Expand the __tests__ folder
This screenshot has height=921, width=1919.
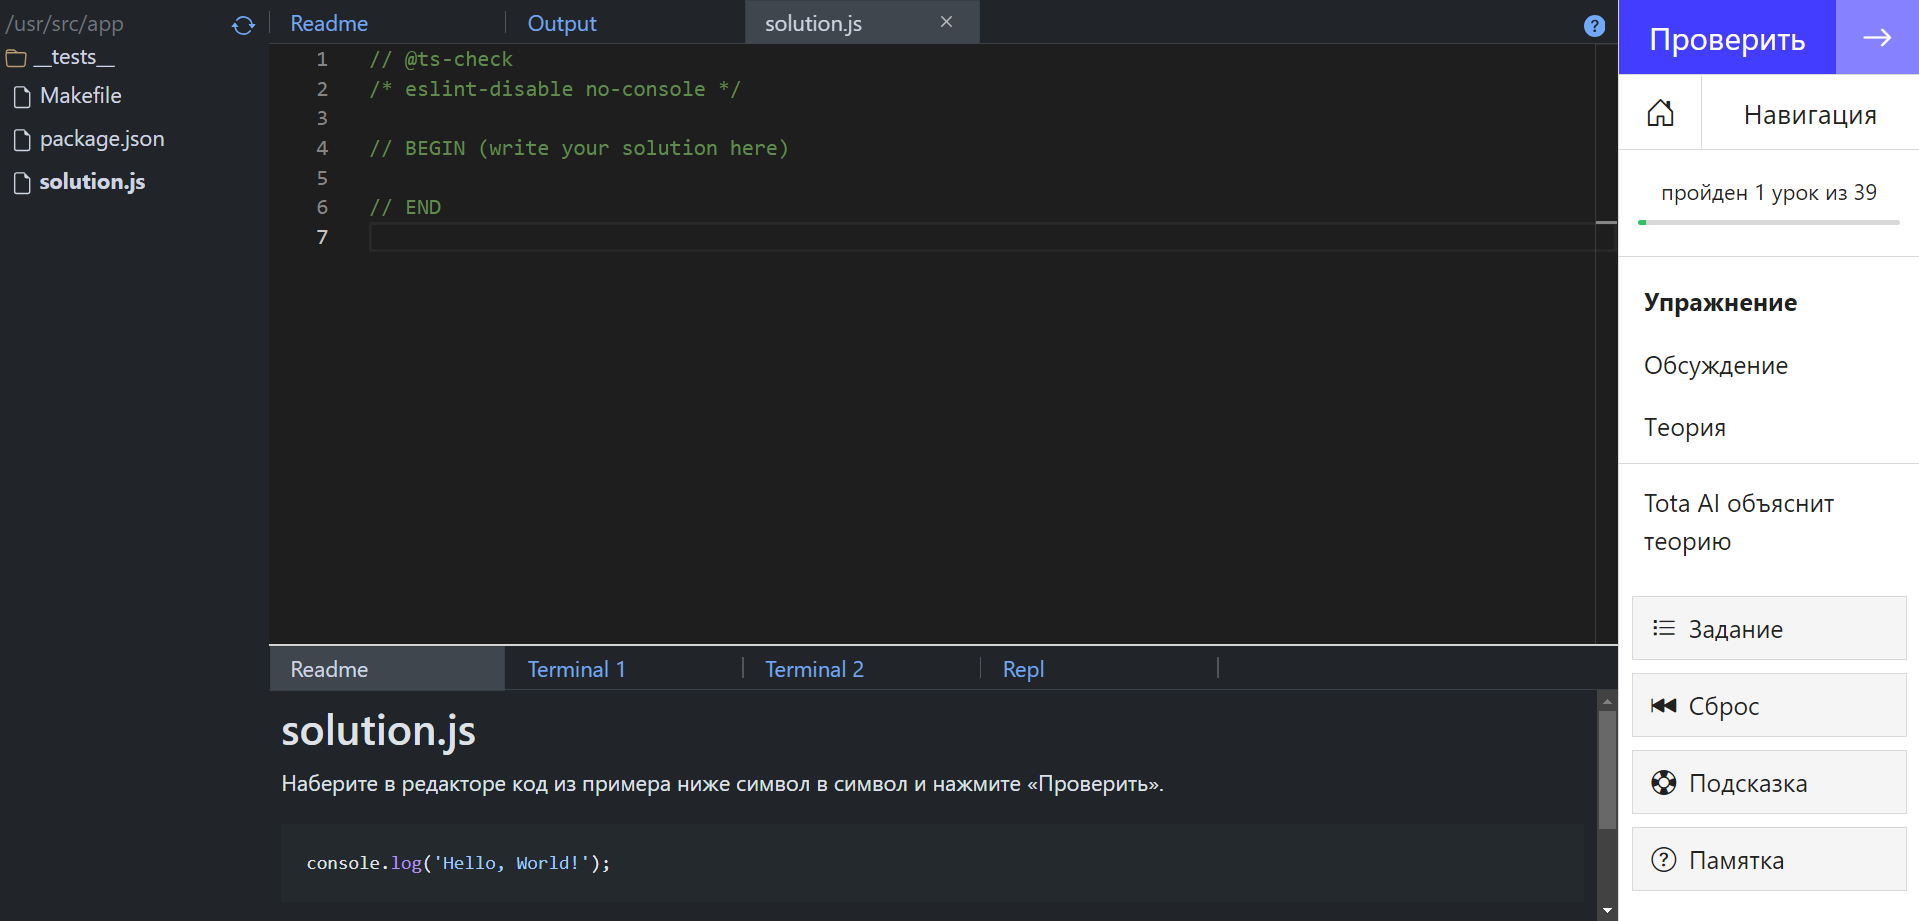coord(60,58)
